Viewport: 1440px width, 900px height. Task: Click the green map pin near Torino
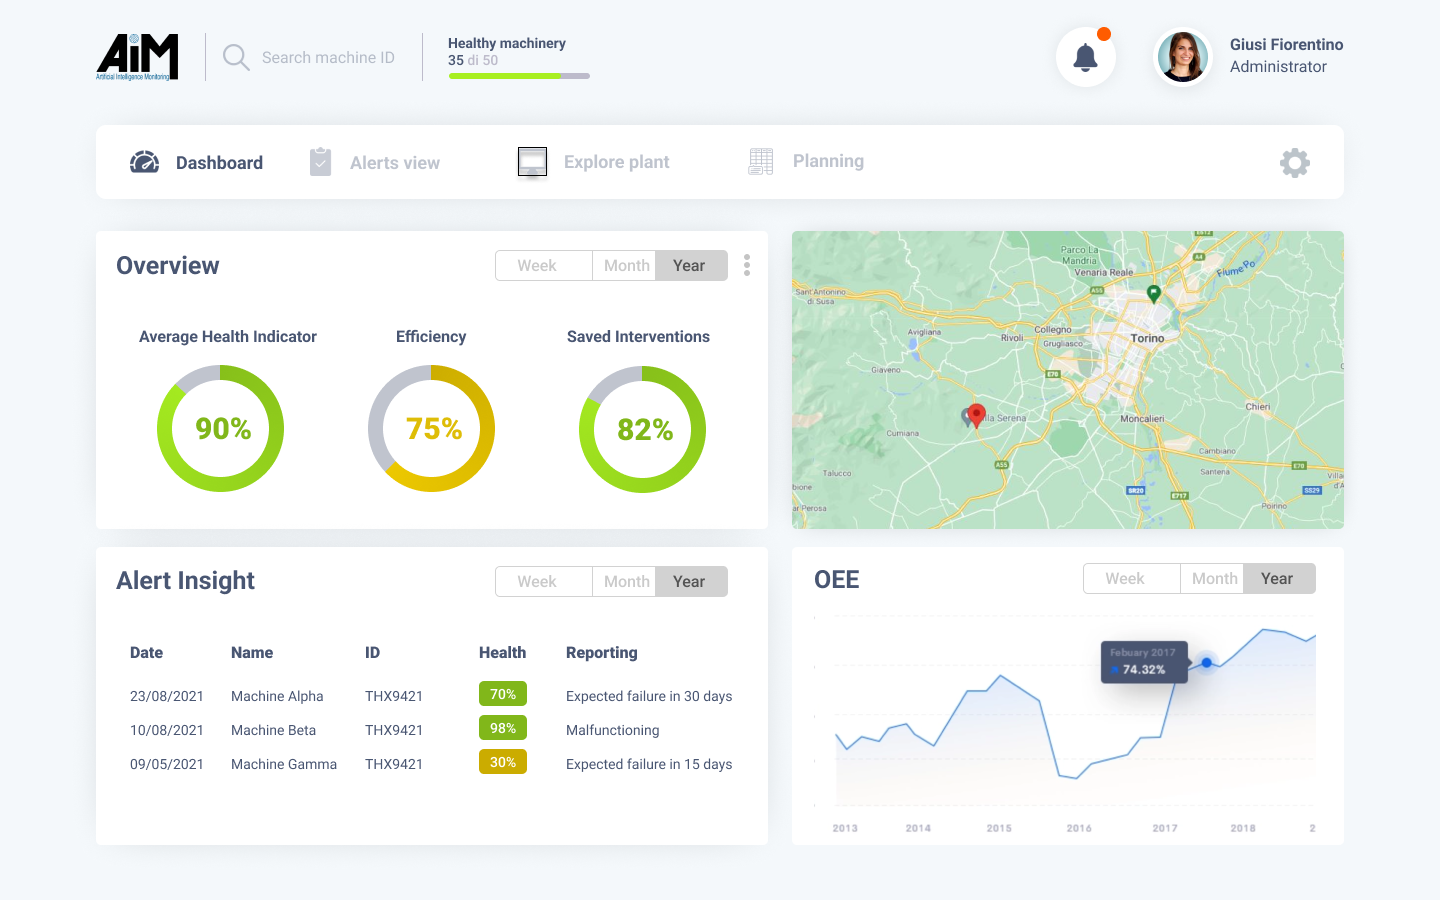pos(1153,293)
